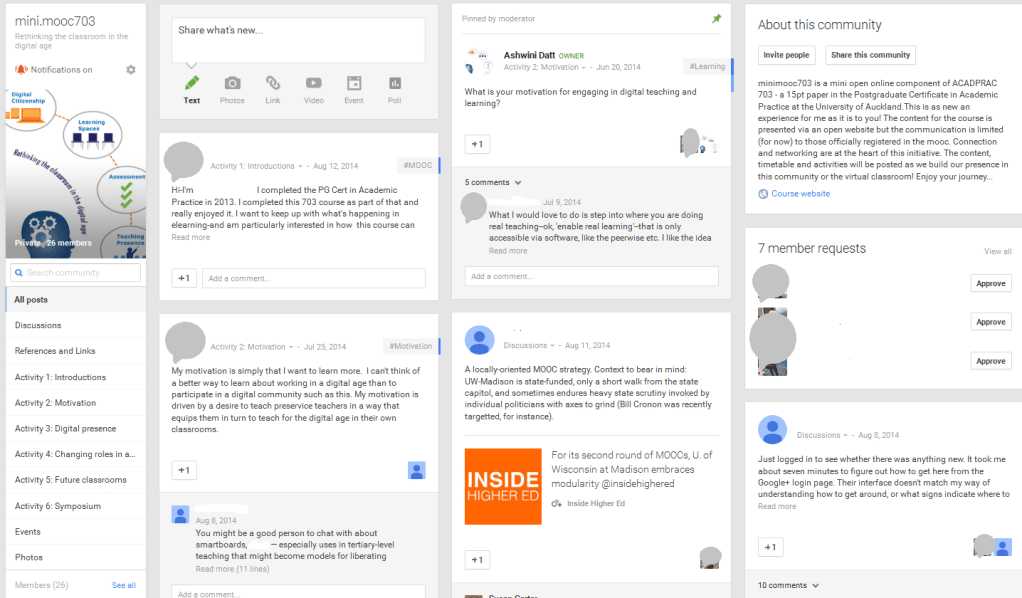Open the Course website link
The image size is (1022, 598).
point(800,194)
